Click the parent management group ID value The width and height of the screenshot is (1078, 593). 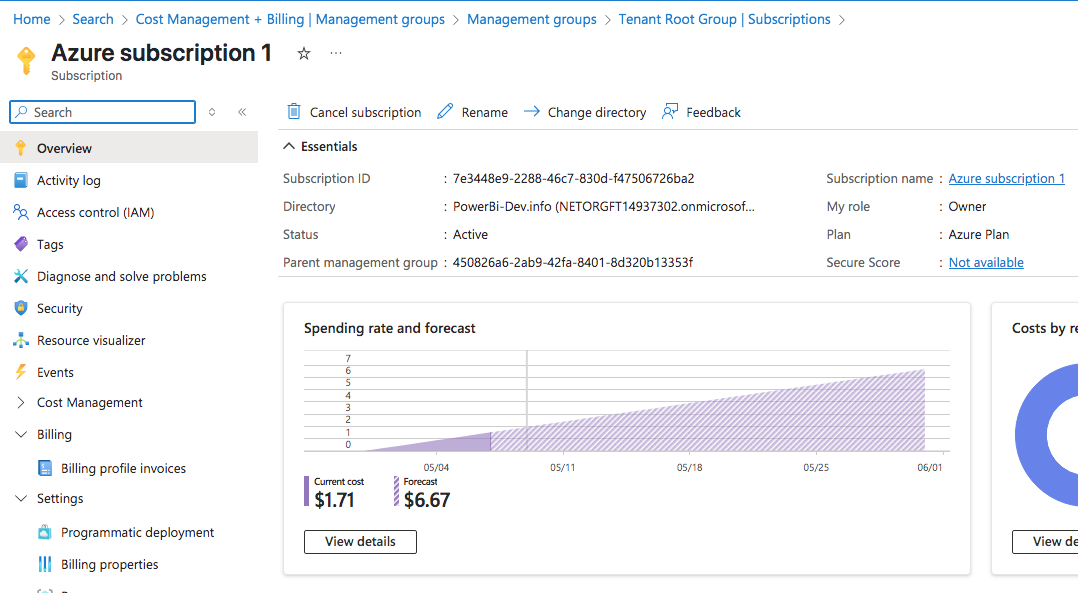pos(573,262)
